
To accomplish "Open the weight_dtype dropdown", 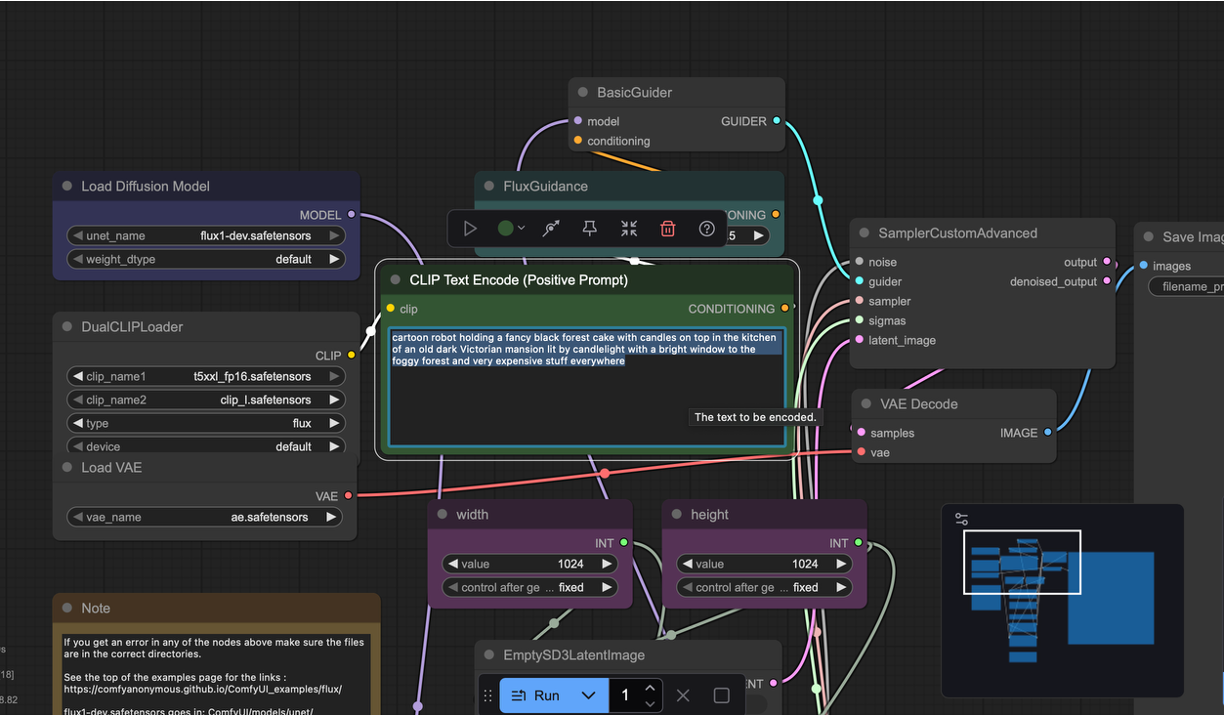I will [x=206, y=259].
